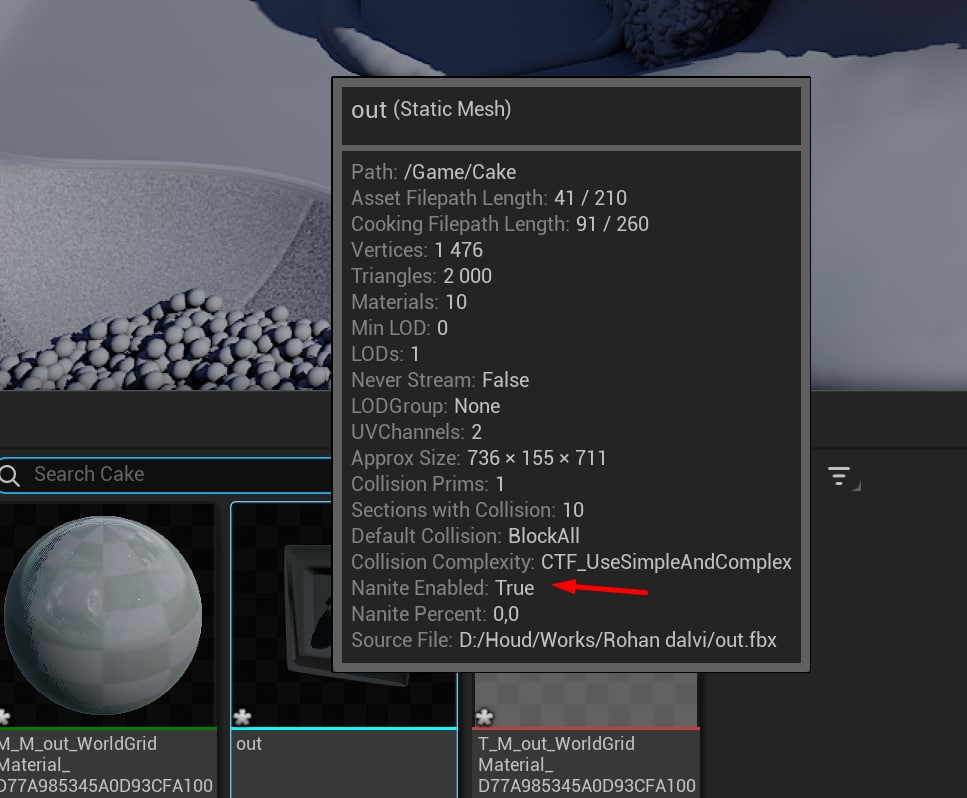The width and height of the screenshot is (967, 798).
Task: Click the 'Path: /Game/Cake' line
Action: tap(434, 172)
